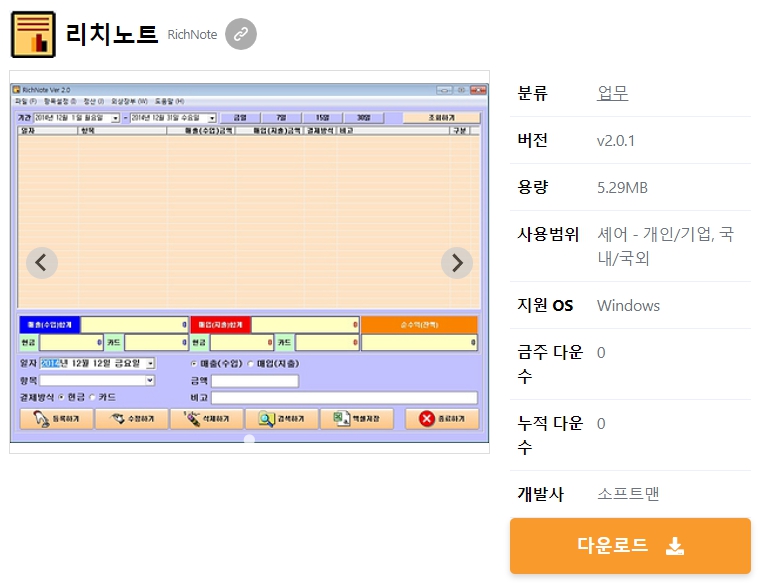Open the period start date dropdown
Image resolution: width=759 pixels, height=583 pixels.
115,118
